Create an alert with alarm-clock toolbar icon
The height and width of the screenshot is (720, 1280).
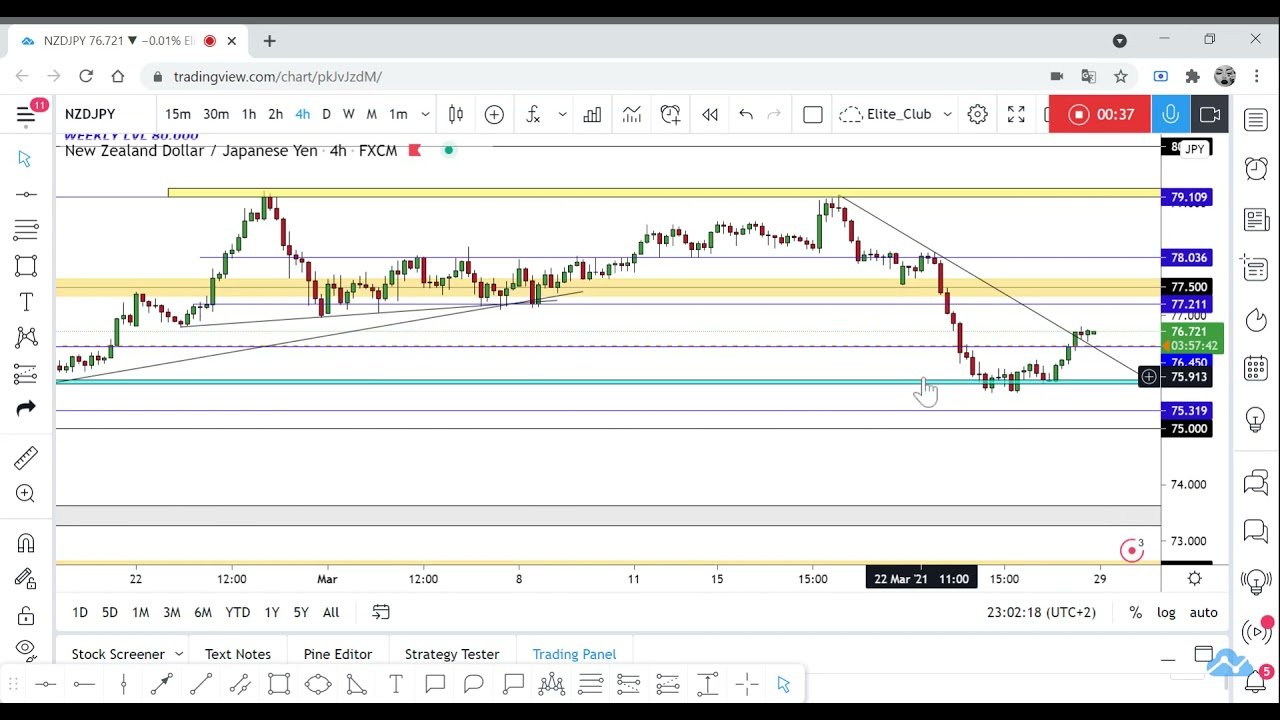tap(670, 114)
